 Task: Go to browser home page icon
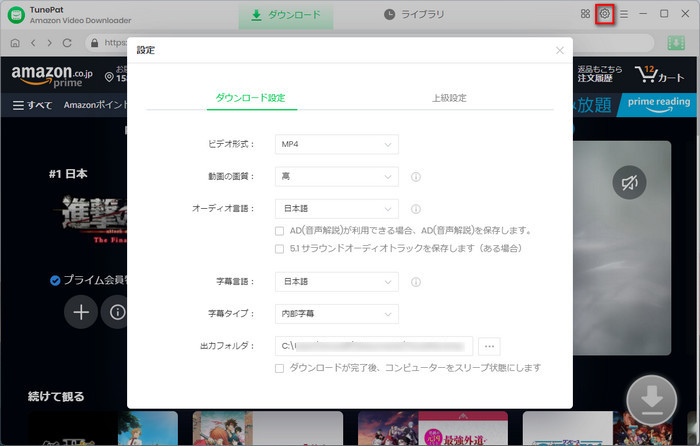click(x=15, y=43)
